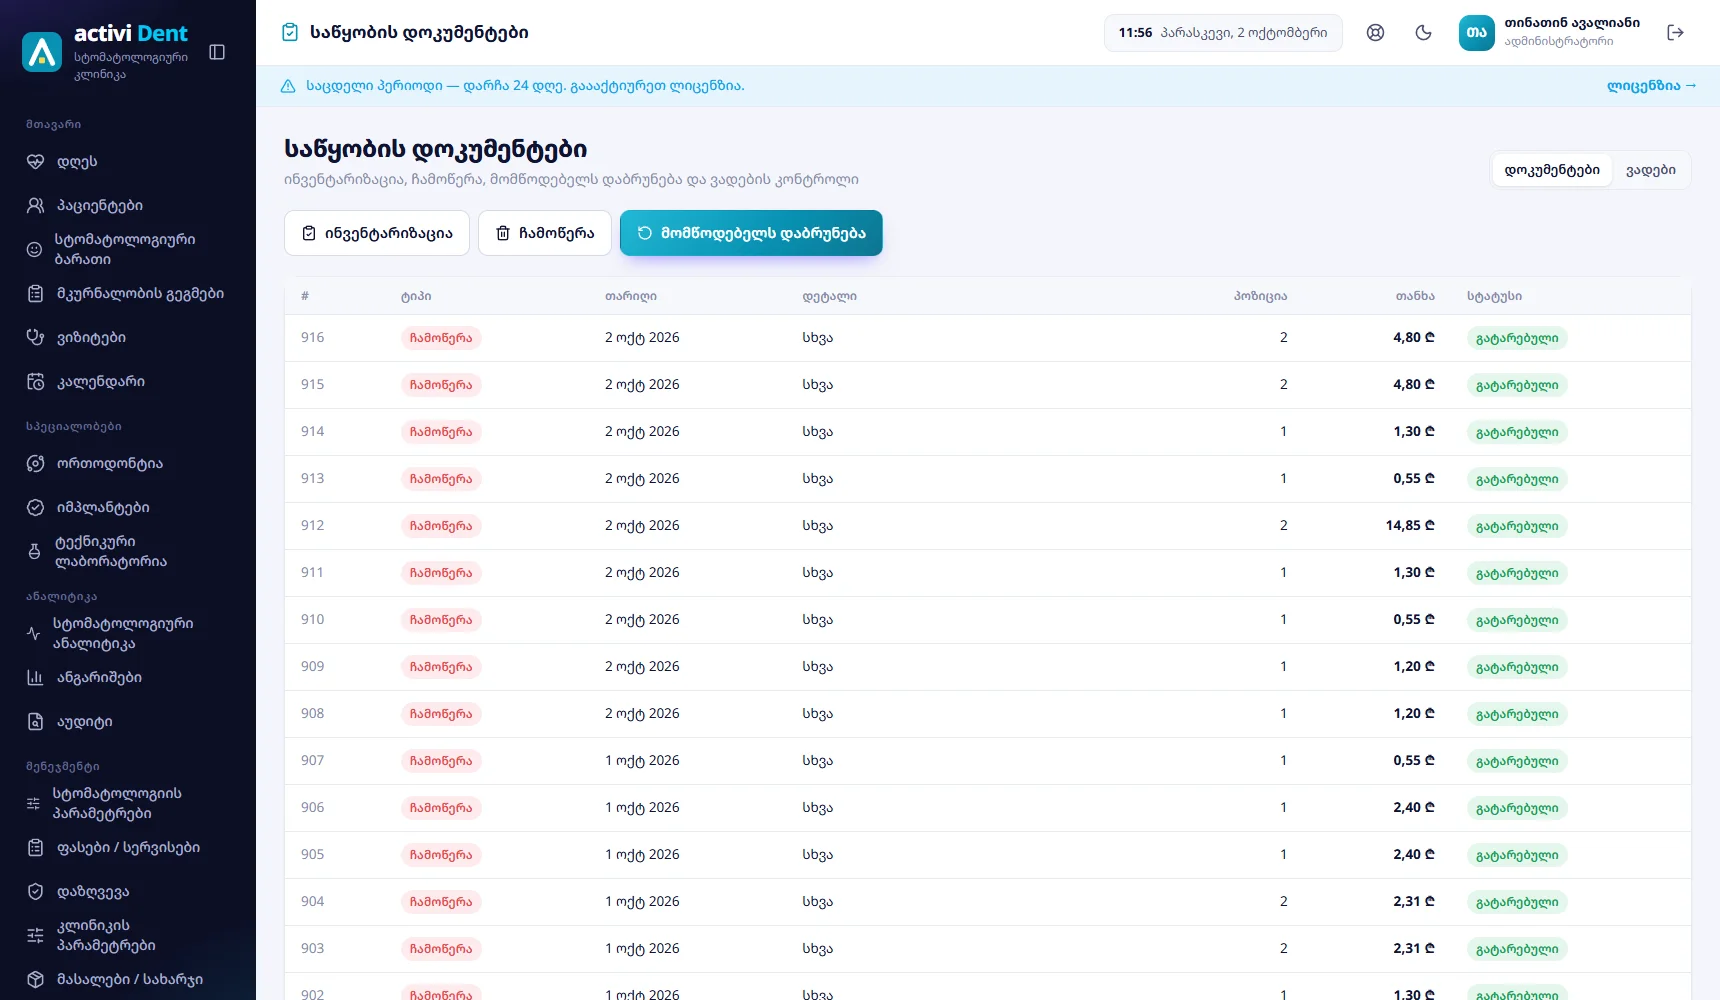Click the ჩამოწერა button

[x=545, y=233]
